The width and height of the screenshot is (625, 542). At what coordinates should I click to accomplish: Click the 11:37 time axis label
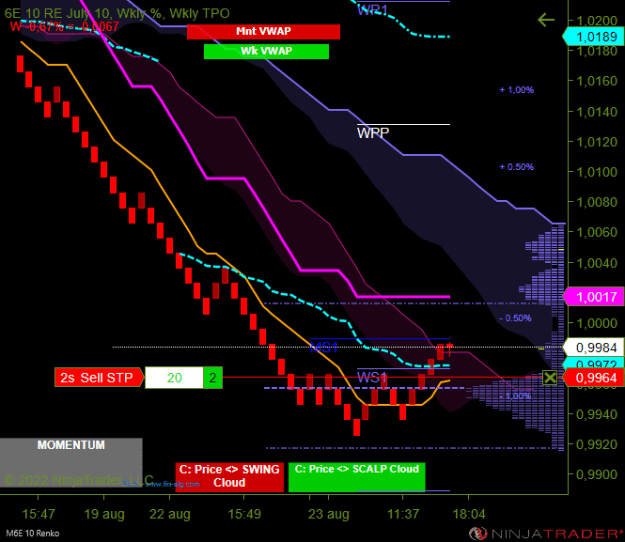tap(403, 514)
